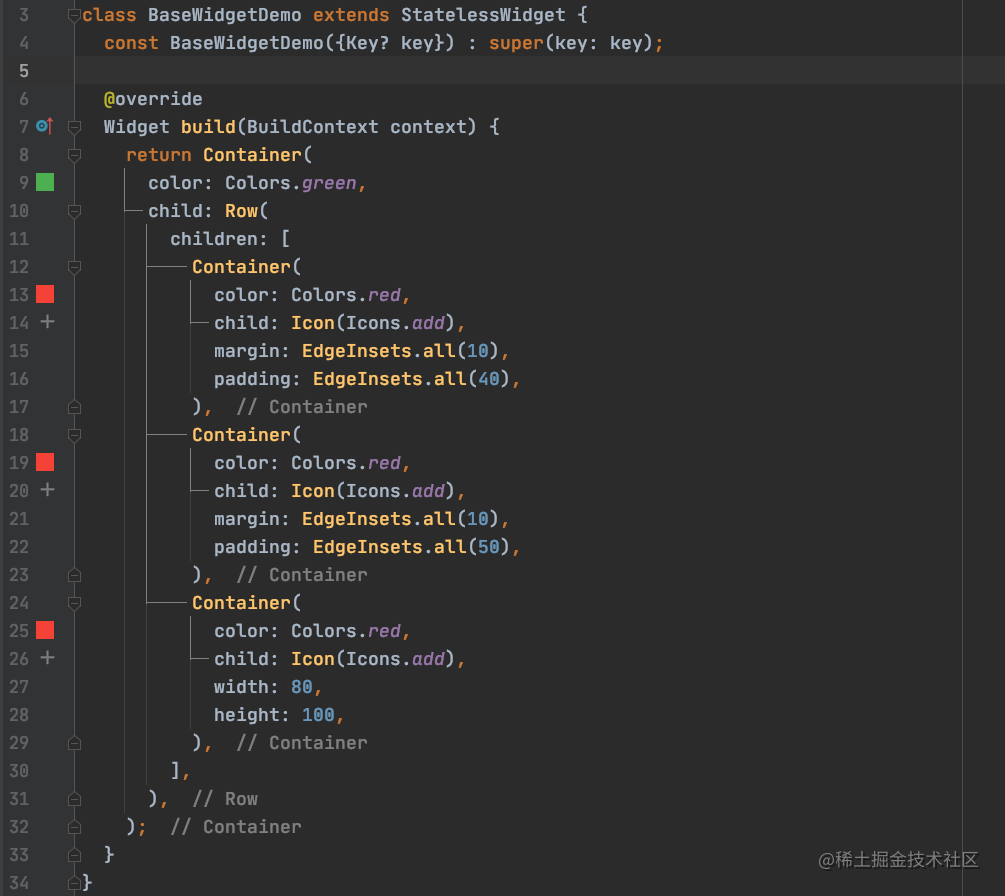
Task: Collapse the build method fold on line 7
Action: [x=74, y=127]
